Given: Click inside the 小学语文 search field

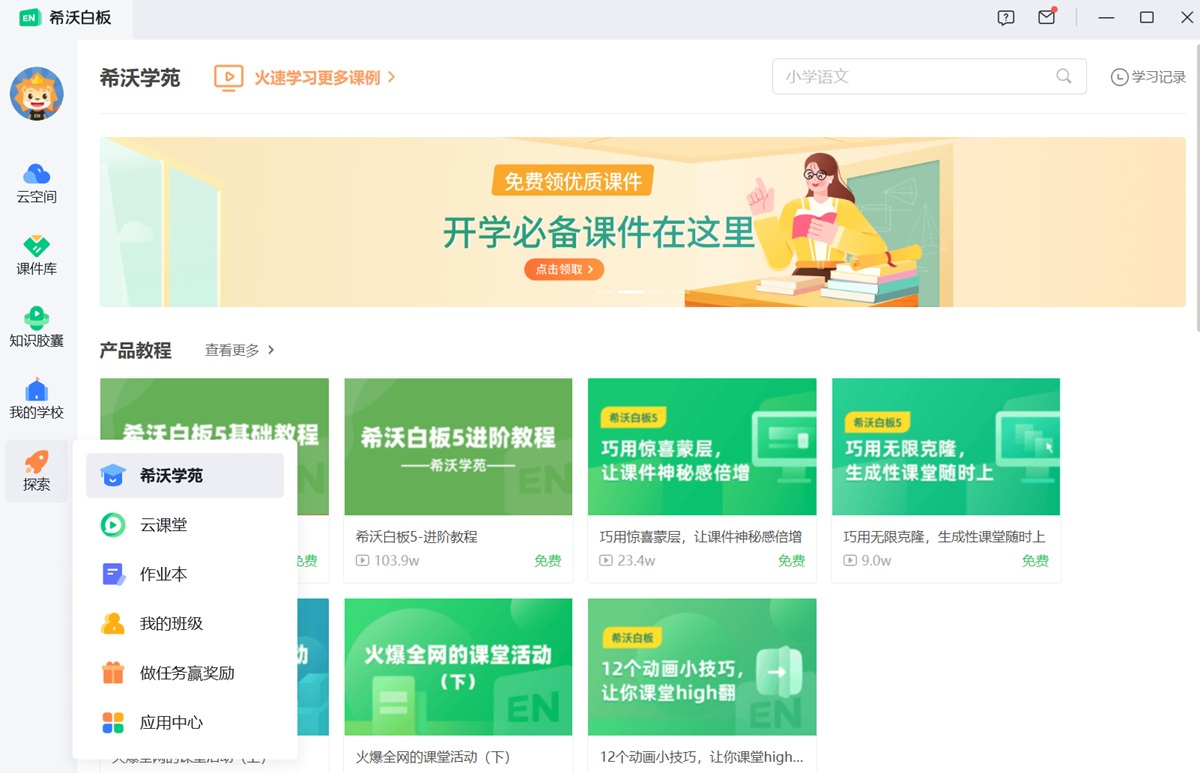Looking at the screenshot, I should (x=900, y=76).
